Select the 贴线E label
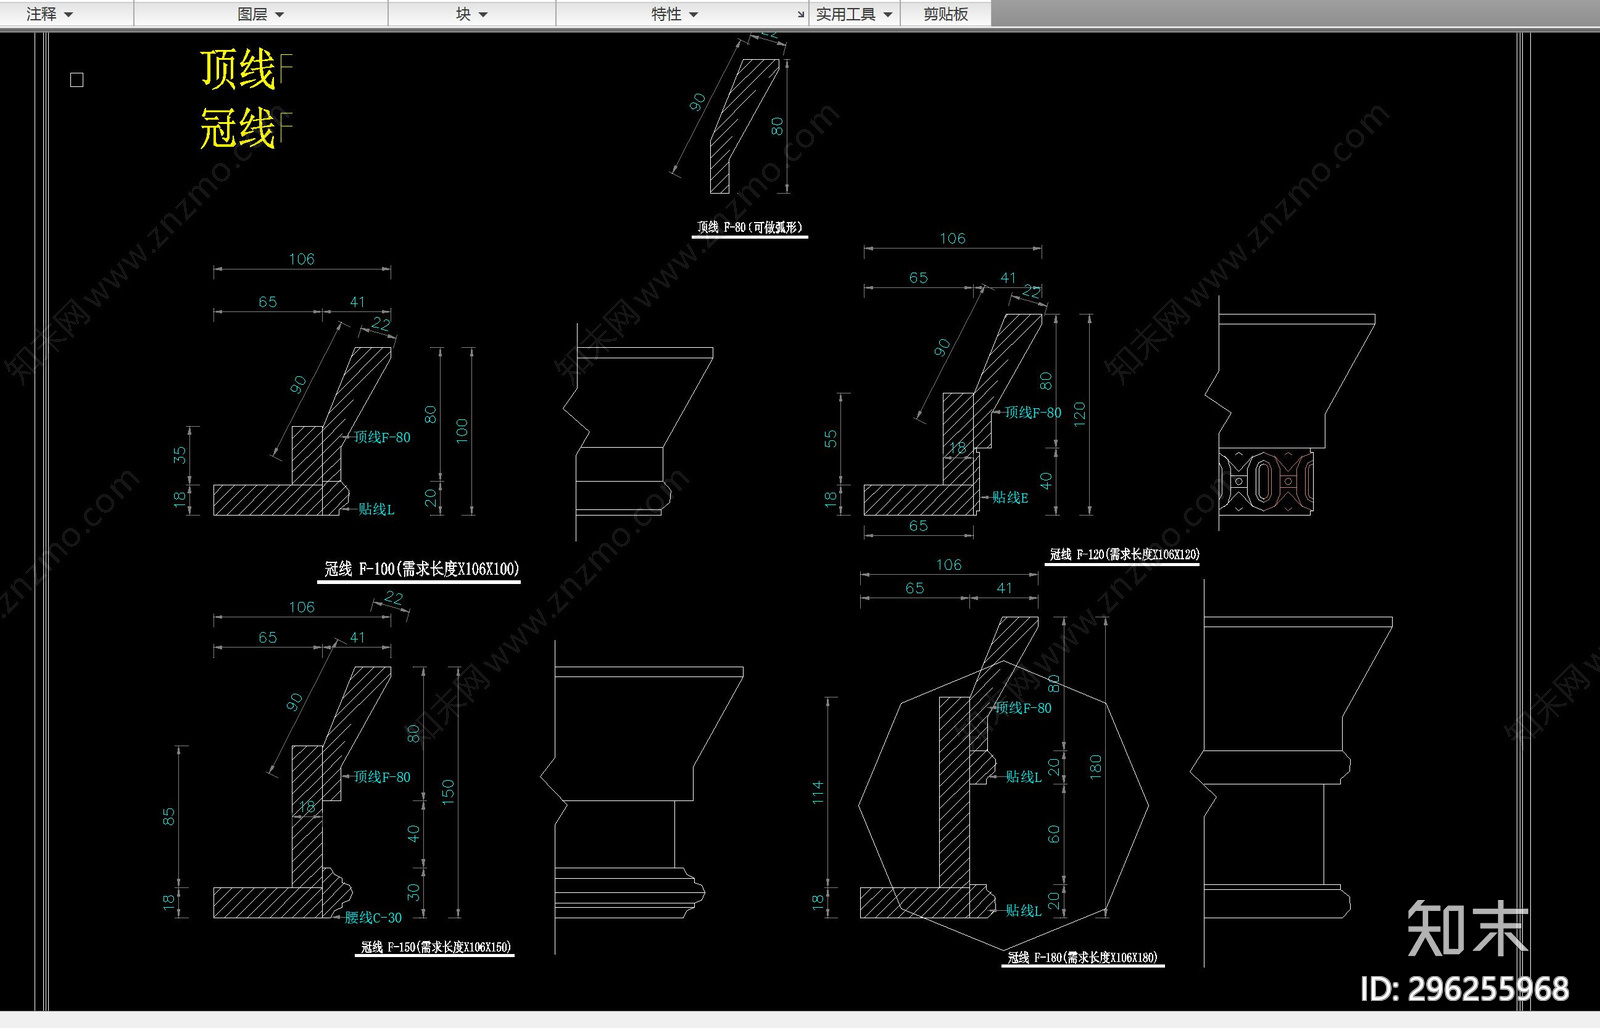The image size is (1600, 1028). click(1010, 497)
